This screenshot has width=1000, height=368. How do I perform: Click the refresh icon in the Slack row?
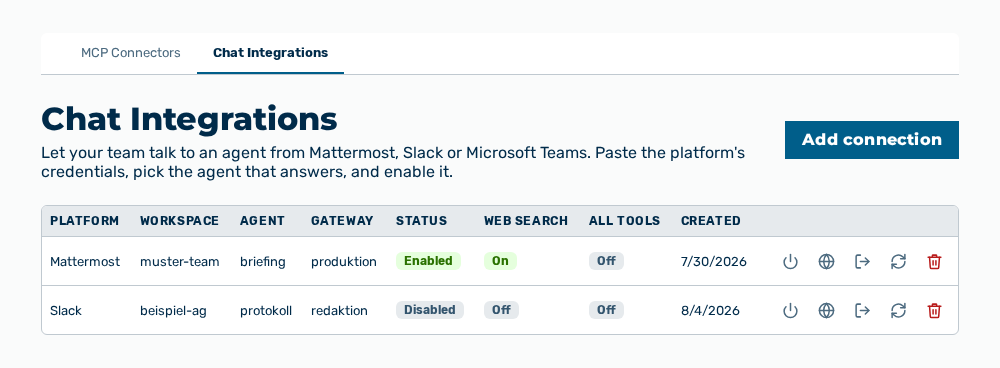[898, 311]
